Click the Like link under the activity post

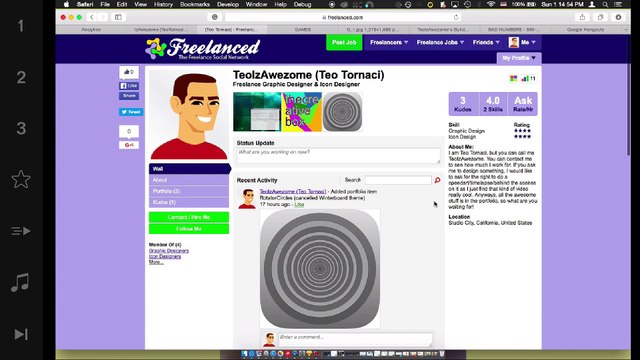coord(299,204)
